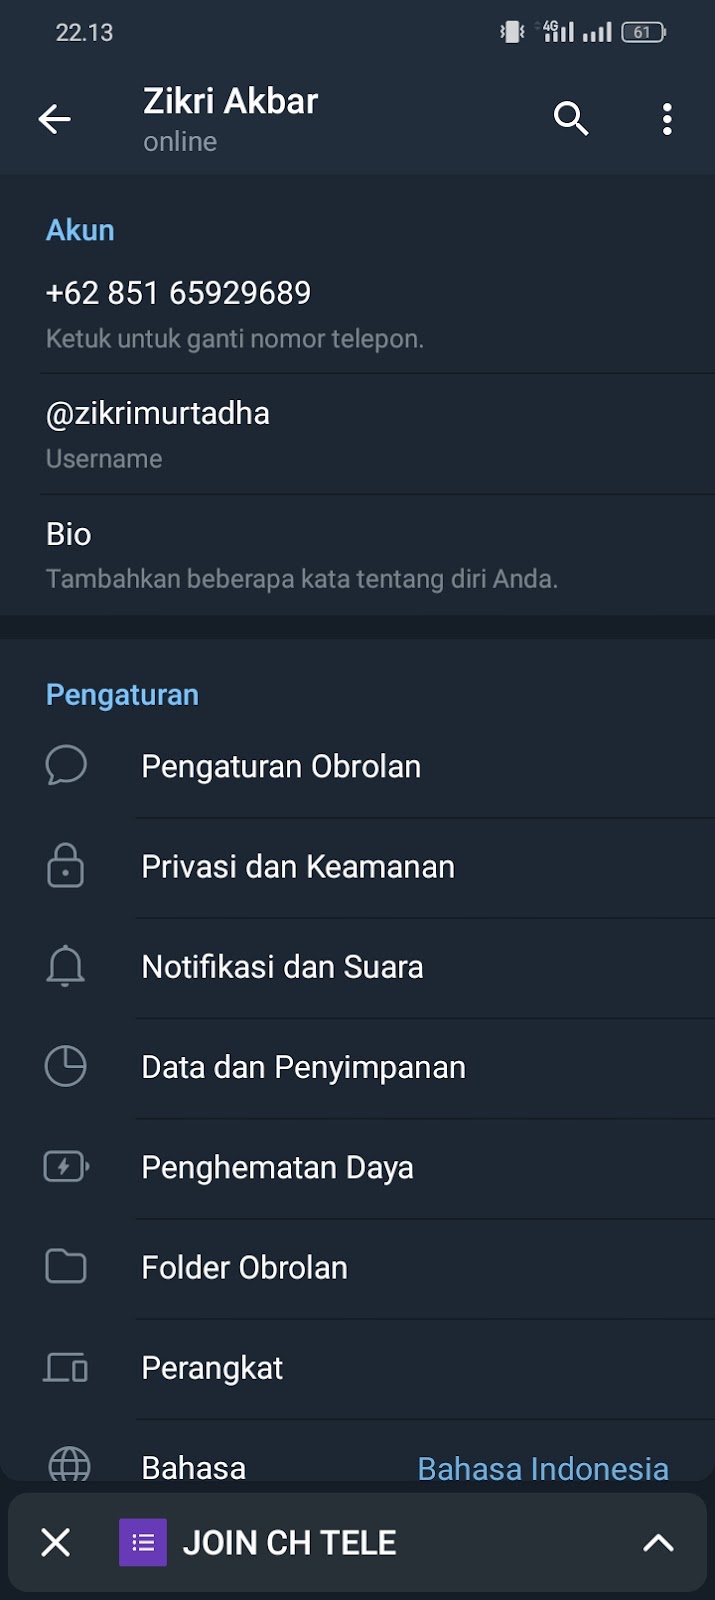The width and height of the screenshot is (715, 1600).
Task: Tap the back arrow icon
Action: [55, 120]
